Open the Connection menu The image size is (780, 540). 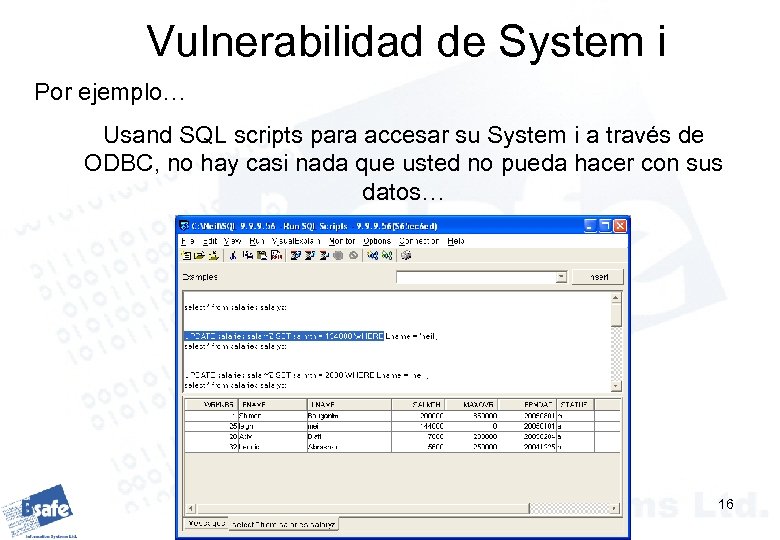coord(419,241)
